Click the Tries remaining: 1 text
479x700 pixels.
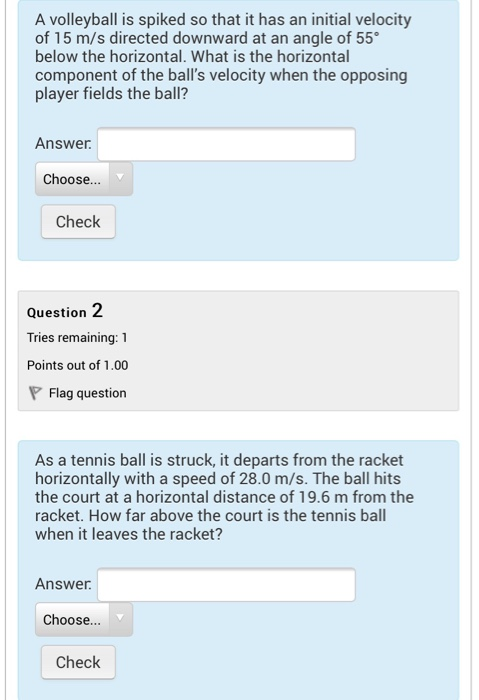77,338
